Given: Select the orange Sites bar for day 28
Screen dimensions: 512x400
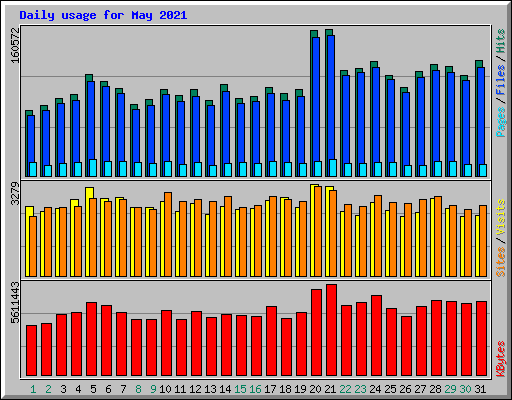Looking at the screenshot, I should (x=438, y=236).
